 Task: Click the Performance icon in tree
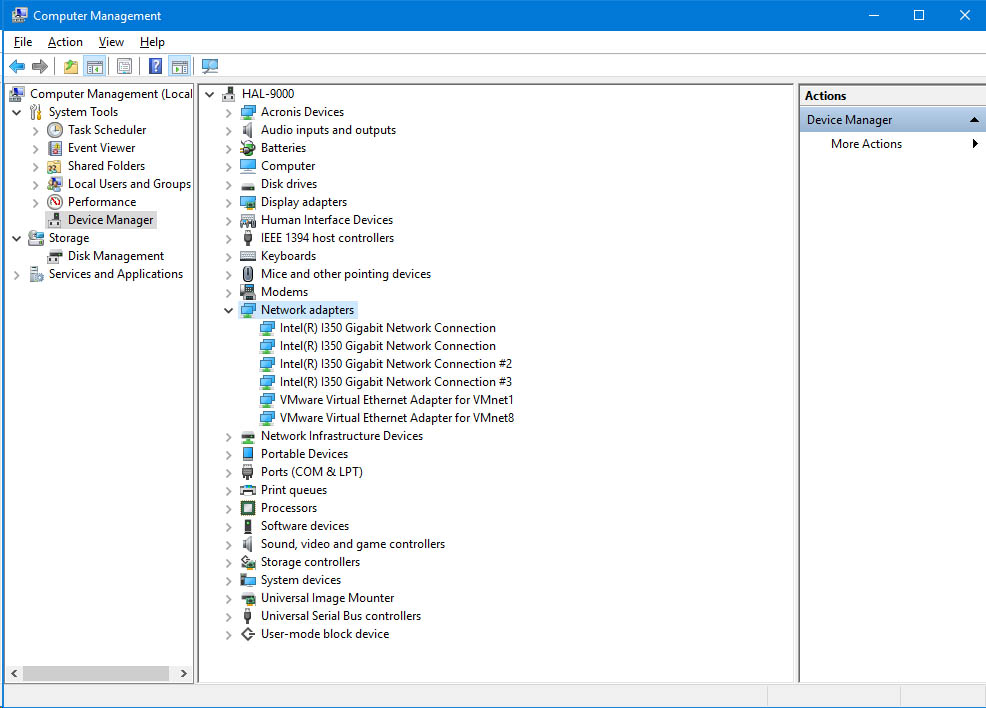[55, 202]
